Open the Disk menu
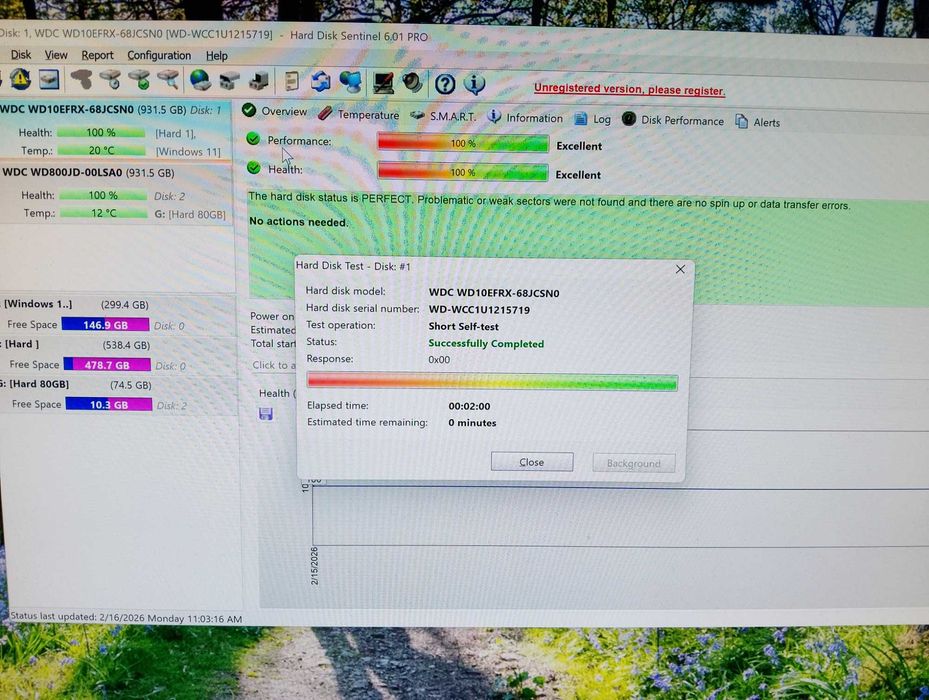929x700 pixels. [x=21, y=55]
